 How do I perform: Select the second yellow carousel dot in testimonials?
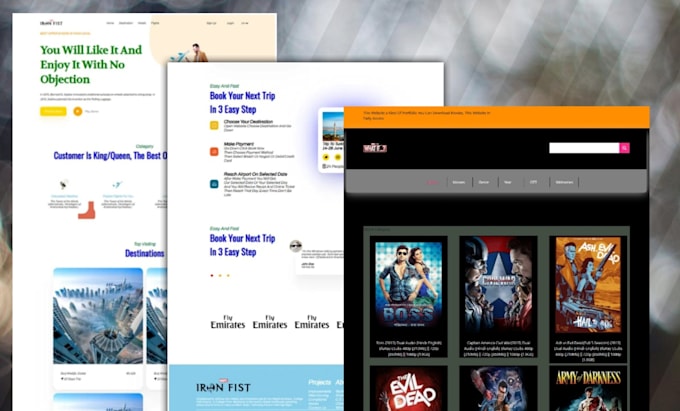pos(220,275)
